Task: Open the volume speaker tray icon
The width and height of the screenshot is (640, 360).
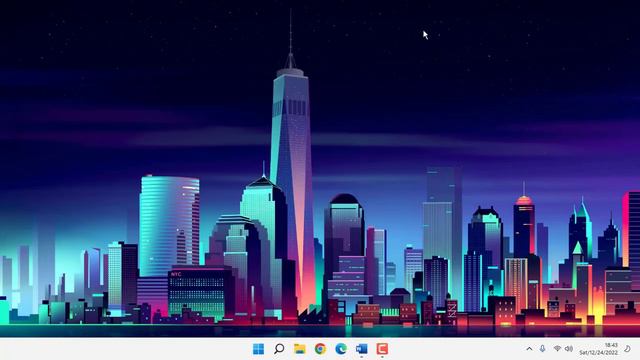Action: pos(569,349)
